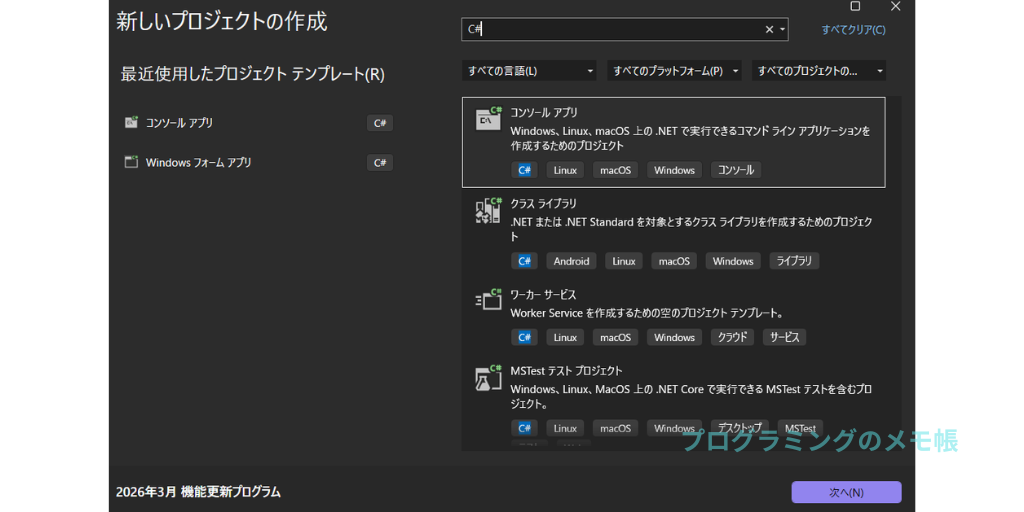Click the 次へ(N) button
1024x512 pixels.
point(846,492)
